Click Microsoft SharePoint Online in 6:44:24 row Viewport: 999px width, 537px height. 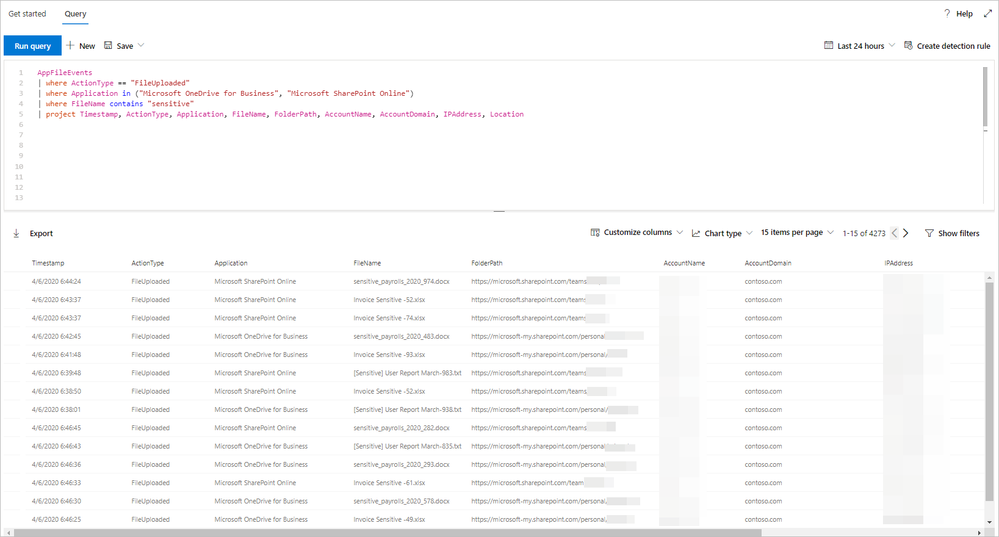pos(255,281)
